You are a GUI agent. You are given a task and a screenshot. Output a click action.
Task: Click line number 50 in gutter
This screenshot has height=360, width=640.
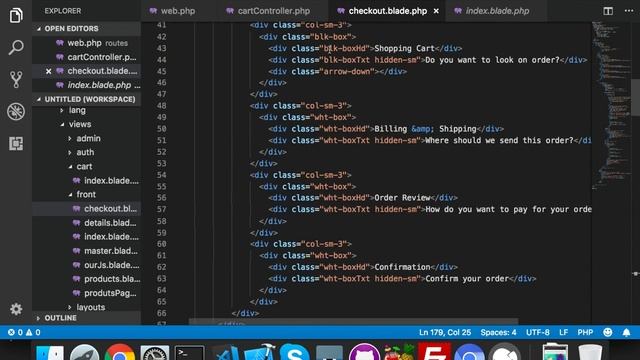click(162, 129)
